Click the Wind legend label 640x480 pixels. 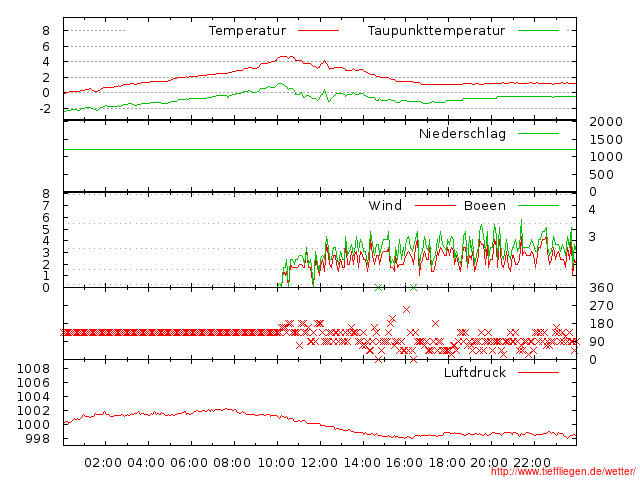[x=385, y=205]
